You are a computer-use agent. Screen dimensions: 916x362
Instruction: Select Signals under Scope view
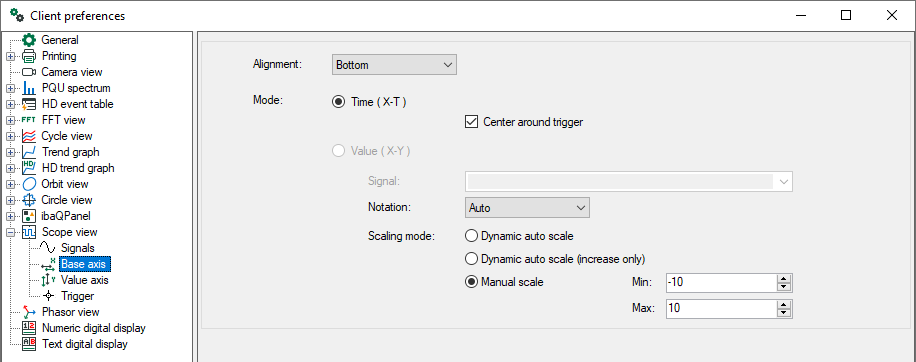[x=78, y=248]
